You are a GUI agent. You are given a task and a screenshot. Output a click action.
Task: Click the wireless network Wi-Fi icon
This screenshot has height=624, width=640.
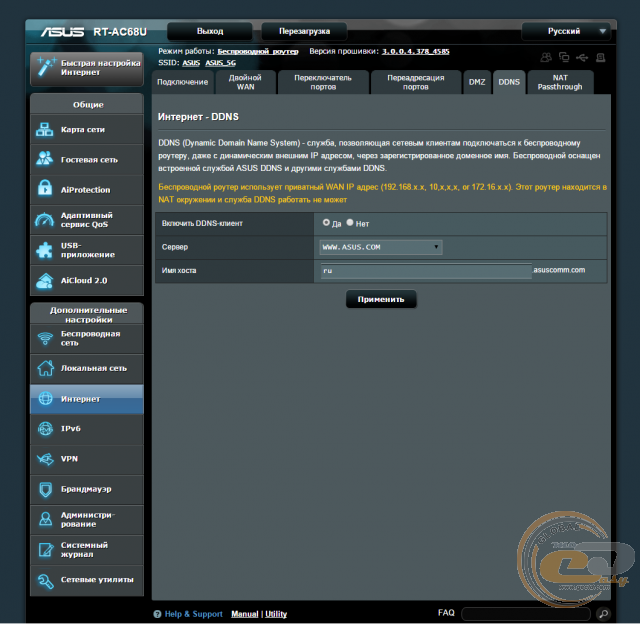(x=45, y=338)
